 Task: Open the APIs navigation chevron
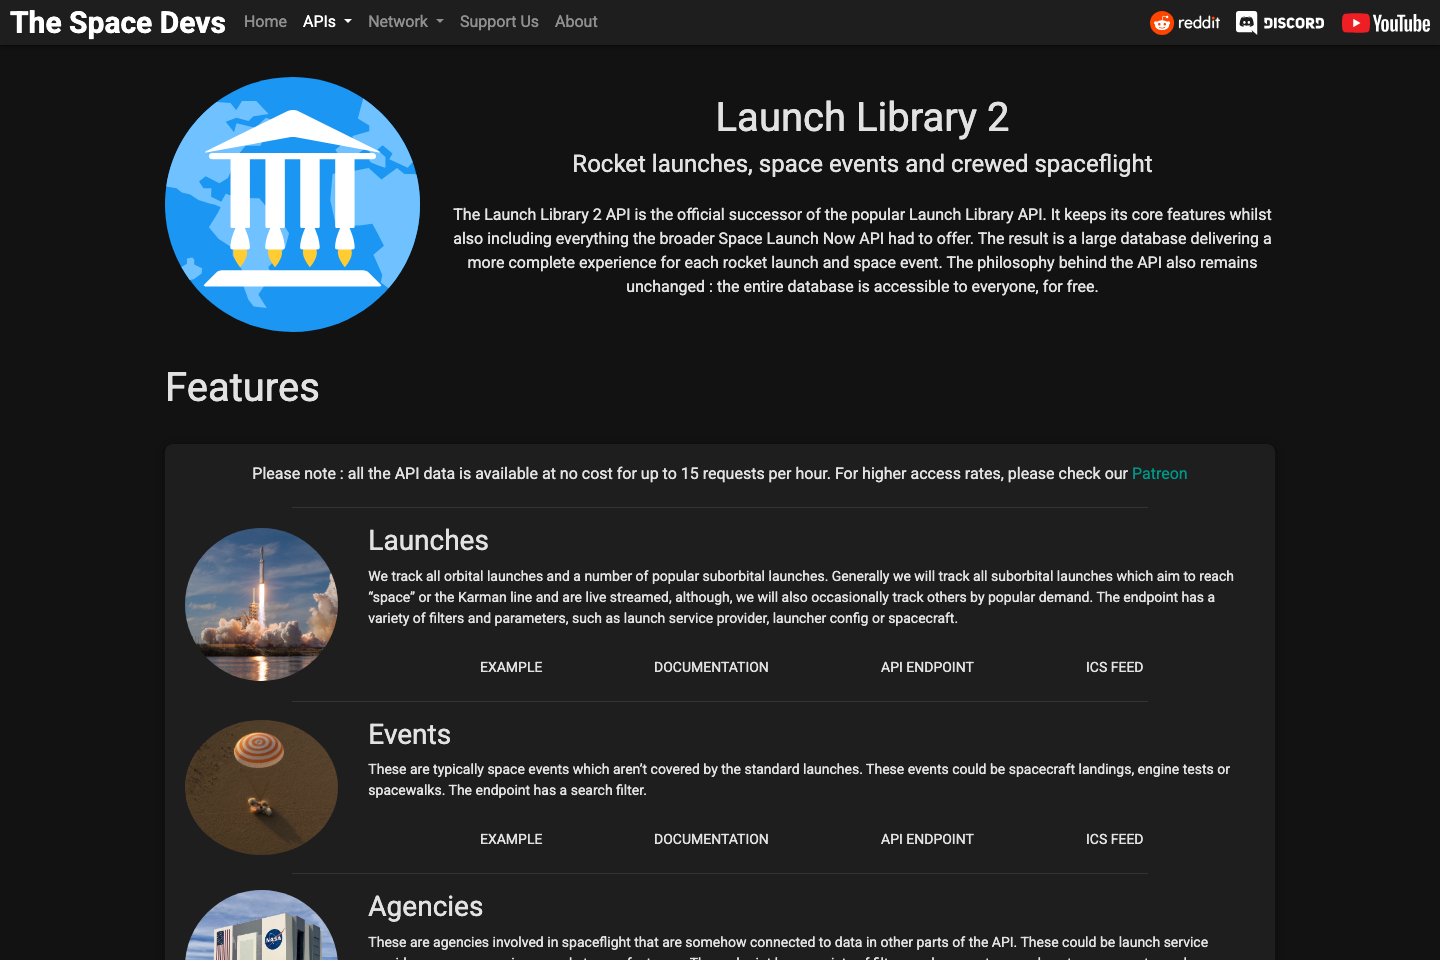pyautogui.click(x=348, y=21)
